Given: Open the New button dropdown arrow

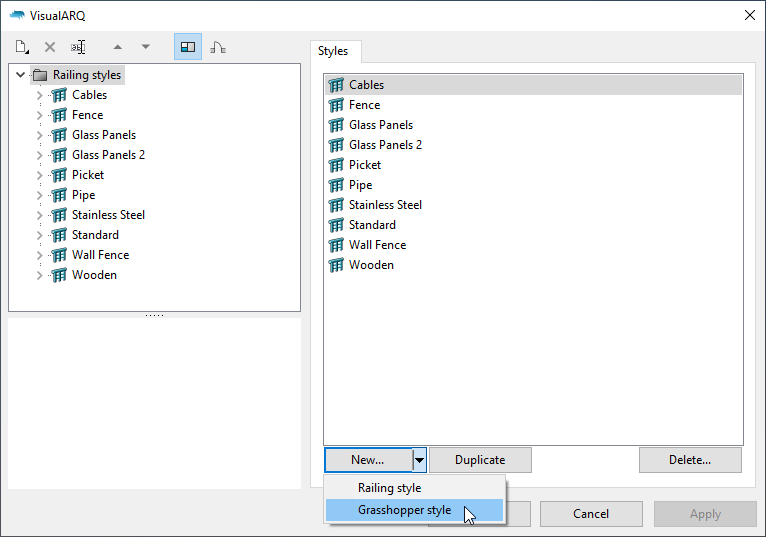Looking at the screenshot, I should (x=420, y=460).
